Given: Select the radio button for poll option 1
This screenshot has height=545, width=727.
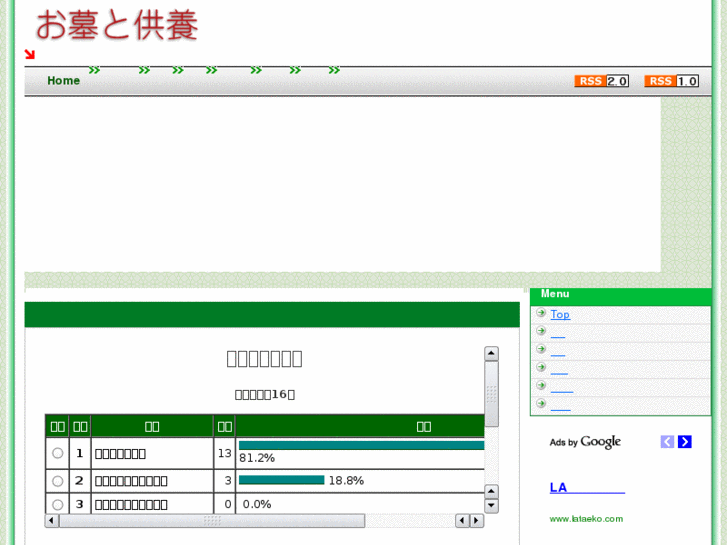Looking at the screenshot, I should (58, 453).
